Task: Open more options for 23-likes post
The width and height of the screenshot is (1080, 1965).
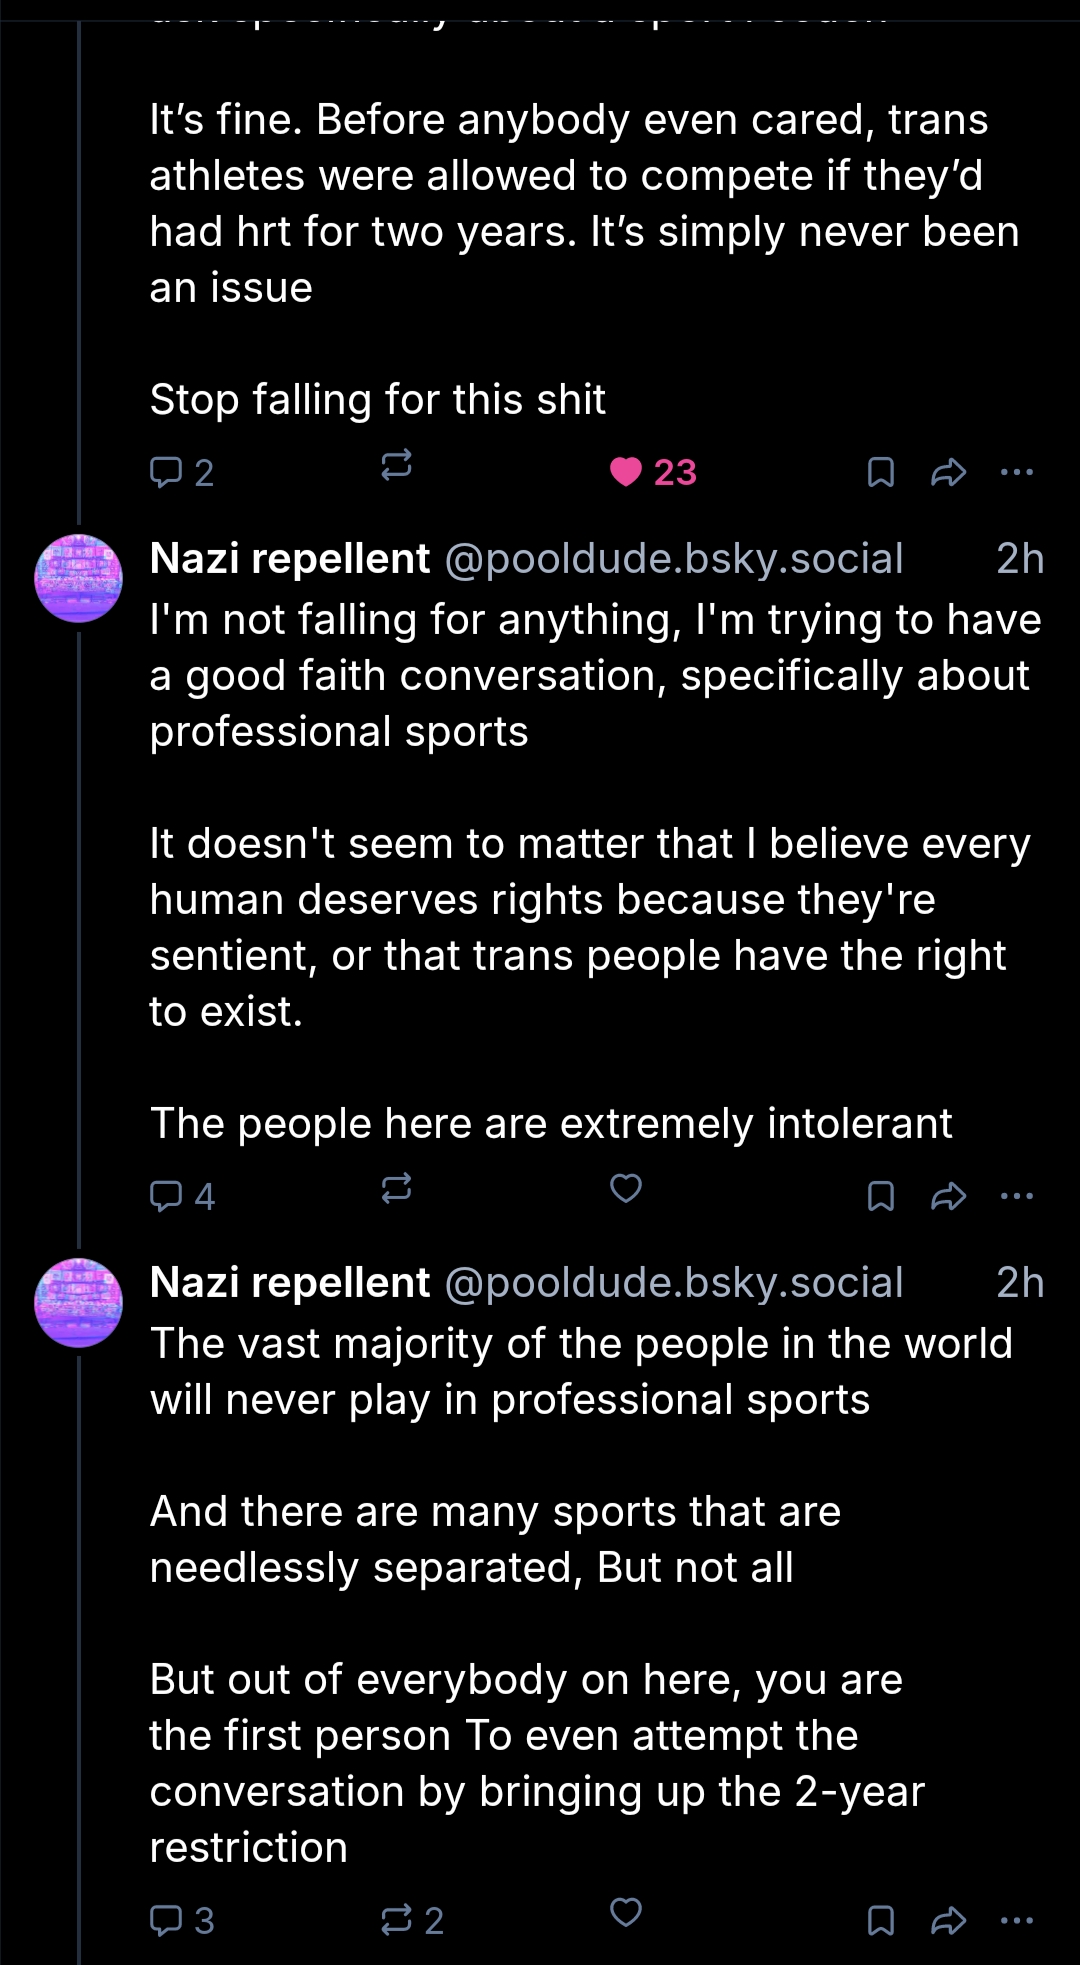Action: point(1017,472)
